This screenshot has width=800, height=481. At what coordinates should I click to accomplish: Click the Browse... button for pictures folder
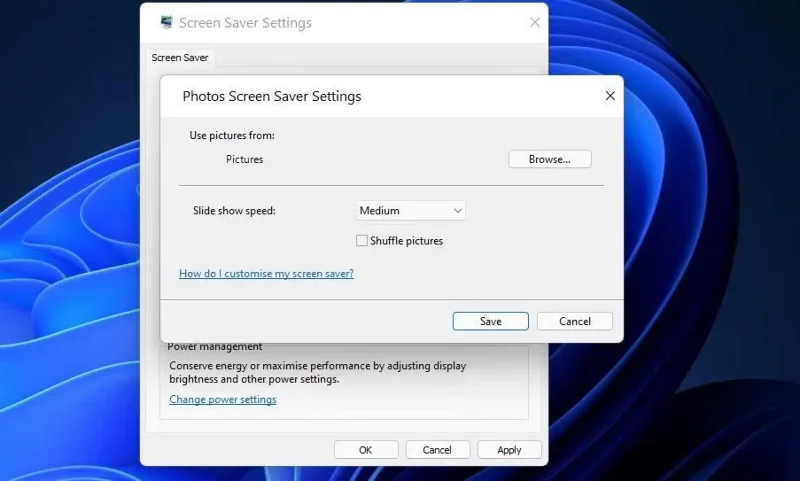[549, 159]
